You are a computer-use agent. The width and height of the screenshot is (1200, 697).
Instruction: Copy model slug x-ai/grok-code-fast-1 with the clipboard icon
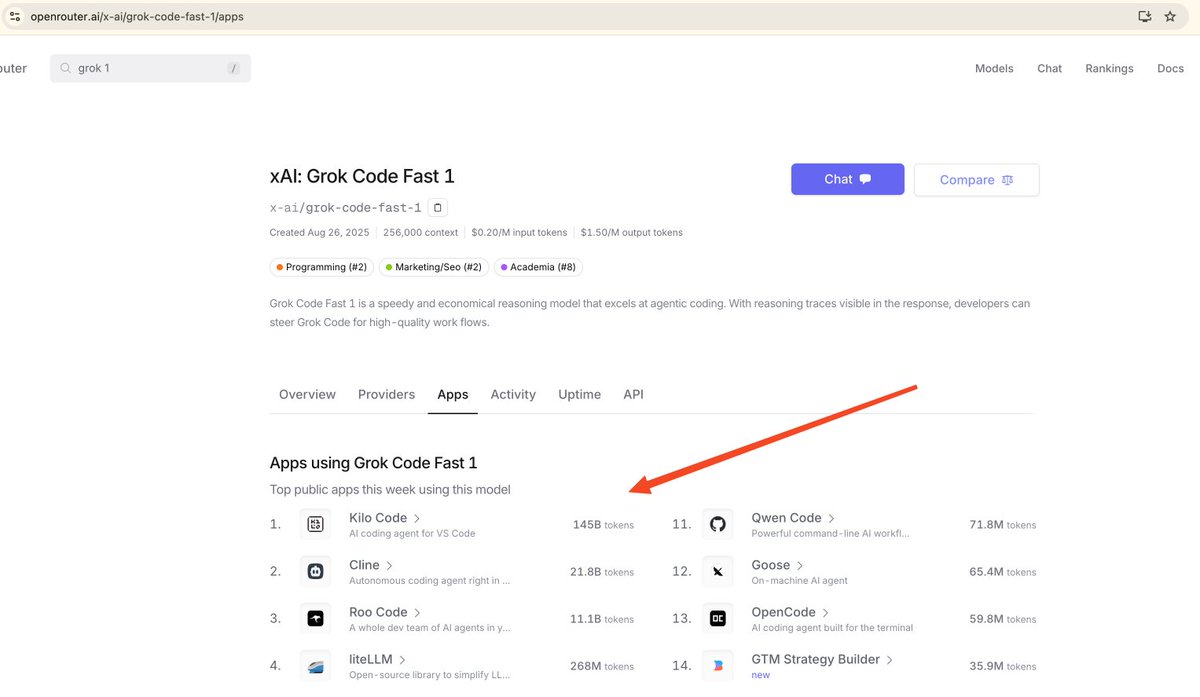[x=438, y=208]
